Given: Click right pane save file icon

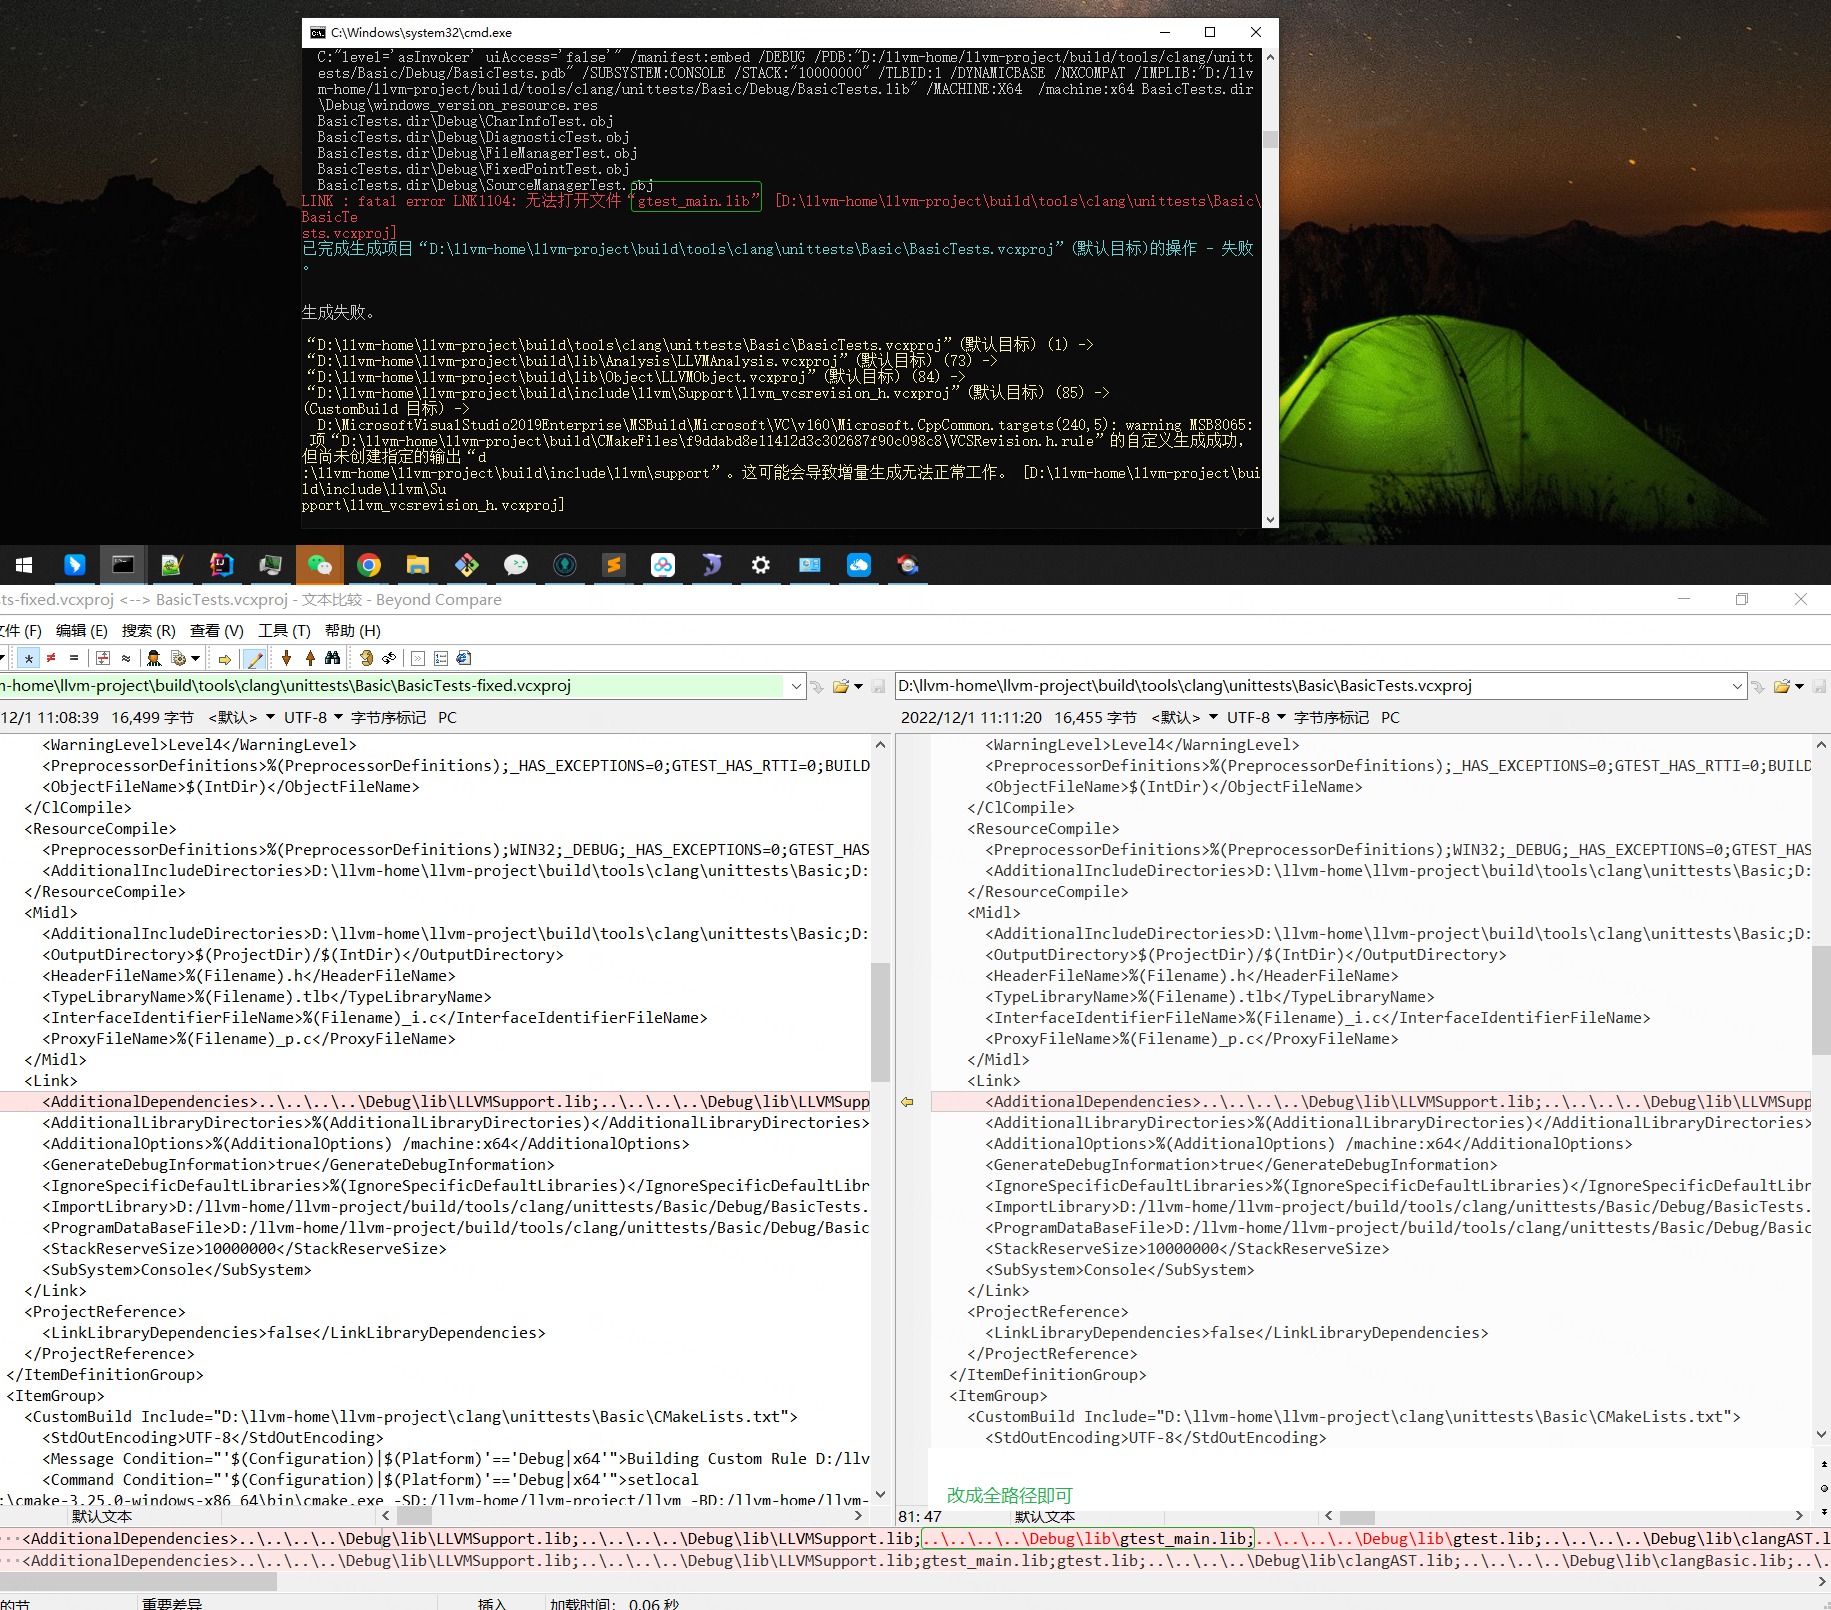Looking at the screenshot, I should pyautogui.click(x=1819, y=686).
